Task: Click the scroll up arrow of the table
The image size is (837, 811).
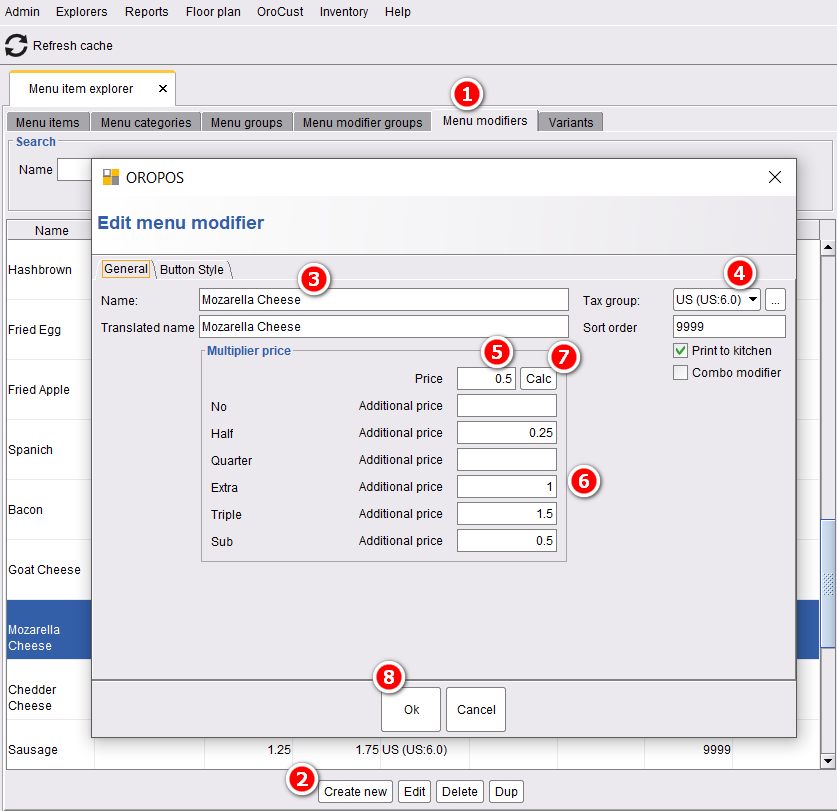Action: (x=827, y=247)
